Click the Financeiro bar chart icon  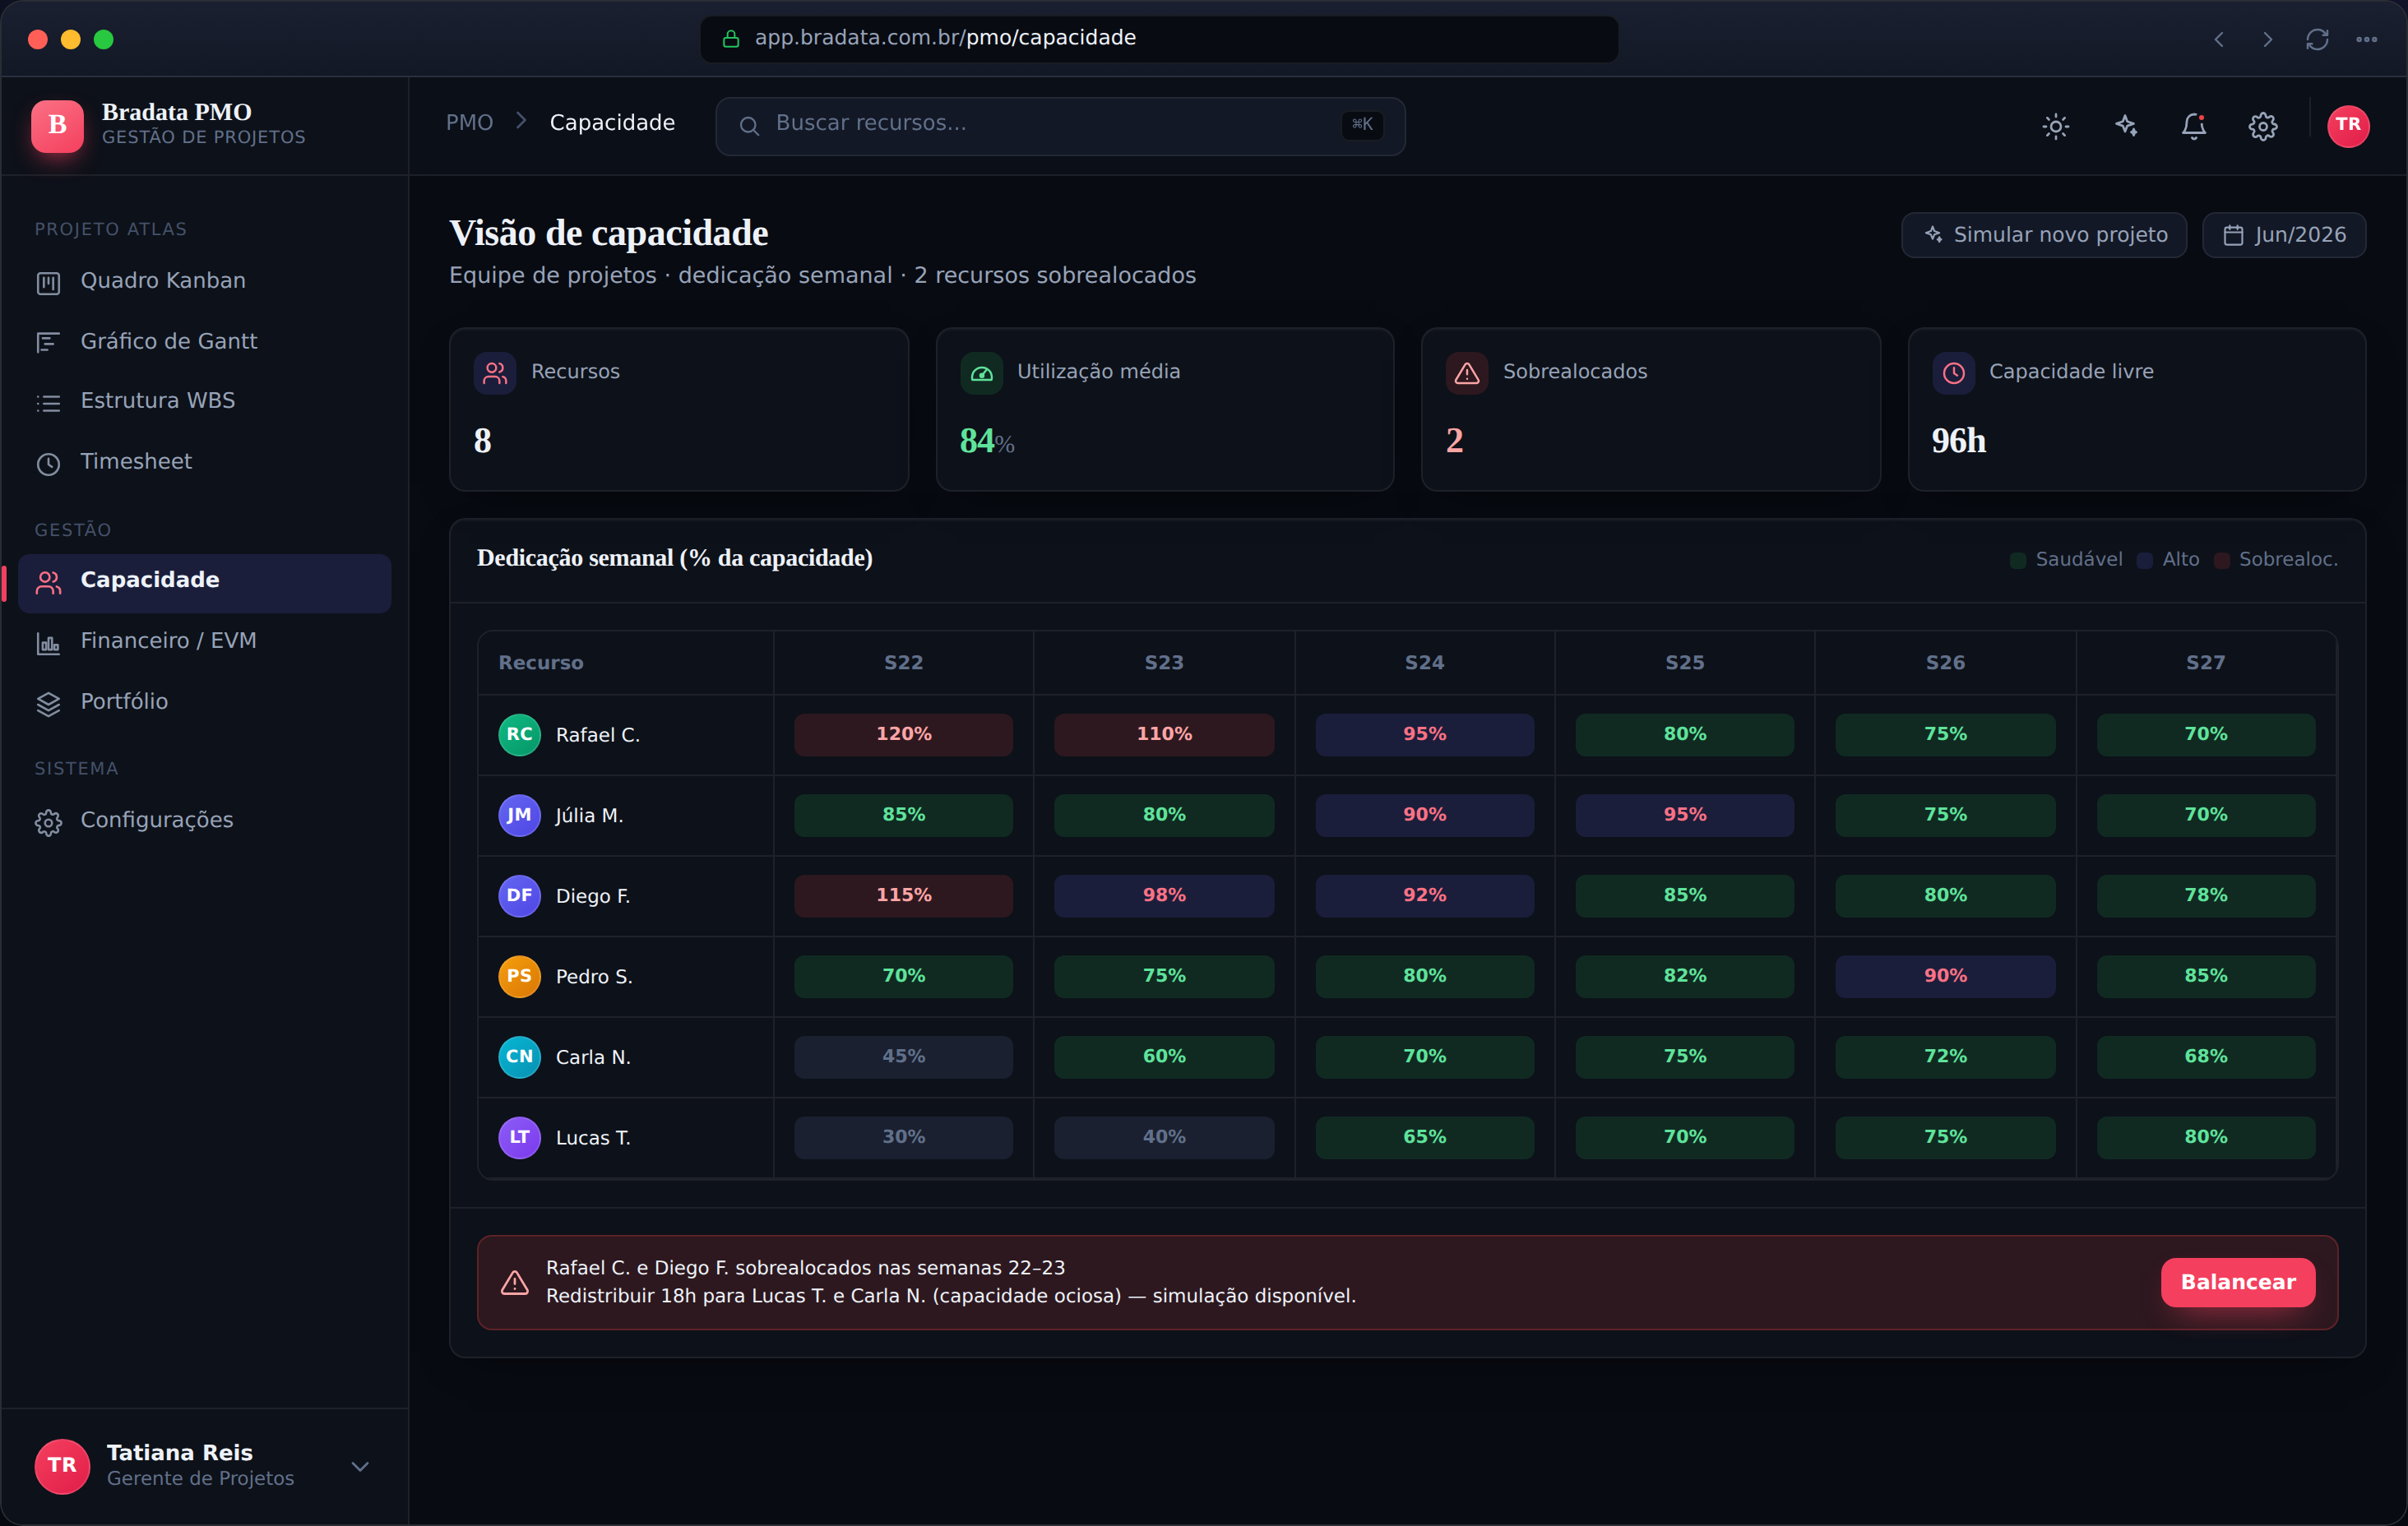[x=48, y=643]
